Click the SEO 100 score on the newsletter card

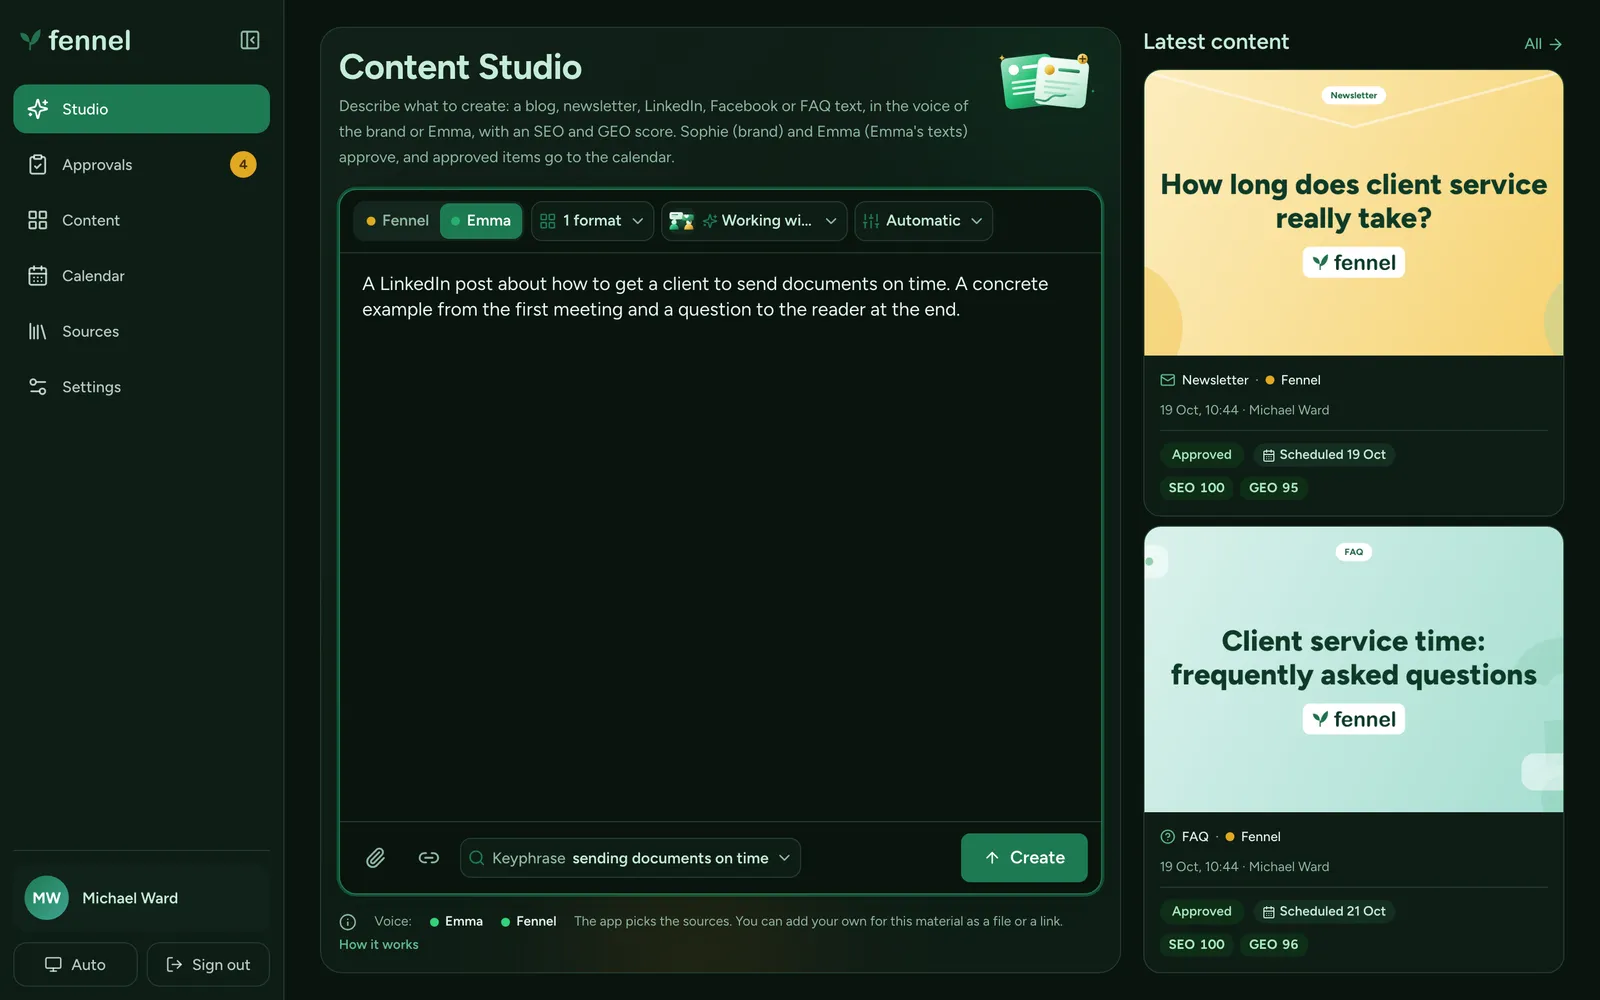click(x=1196, y=488)
